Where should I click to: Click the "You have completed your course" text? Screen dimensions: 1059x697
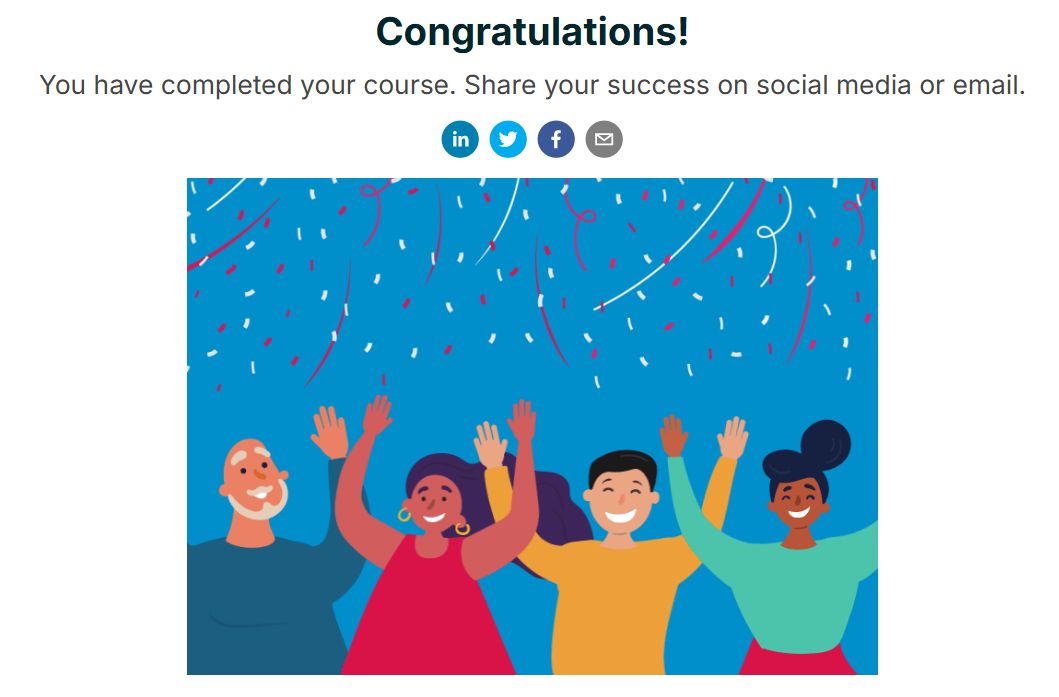point(247,85)
